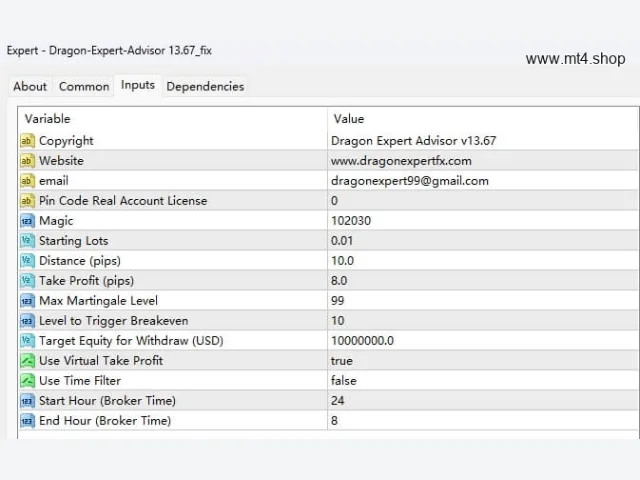Select the End Hour (Broker Time) name
The width and height of the screenshot is (640, 480).
[105, 421]
